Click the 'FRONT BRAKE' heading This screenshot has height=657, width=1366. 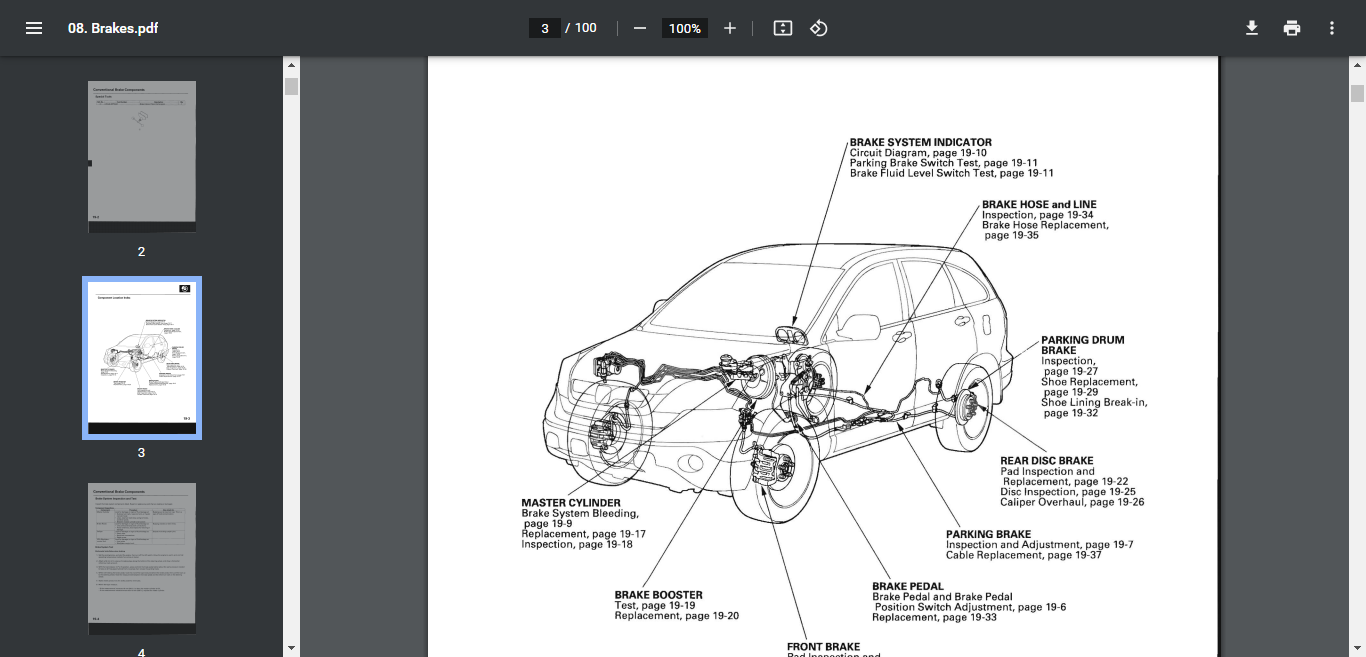823,647
